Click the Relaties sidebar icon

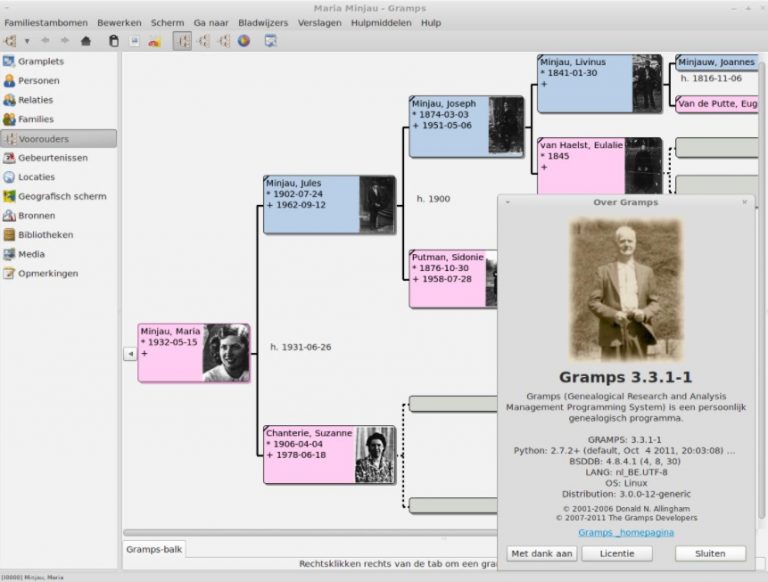click(9, 100)
